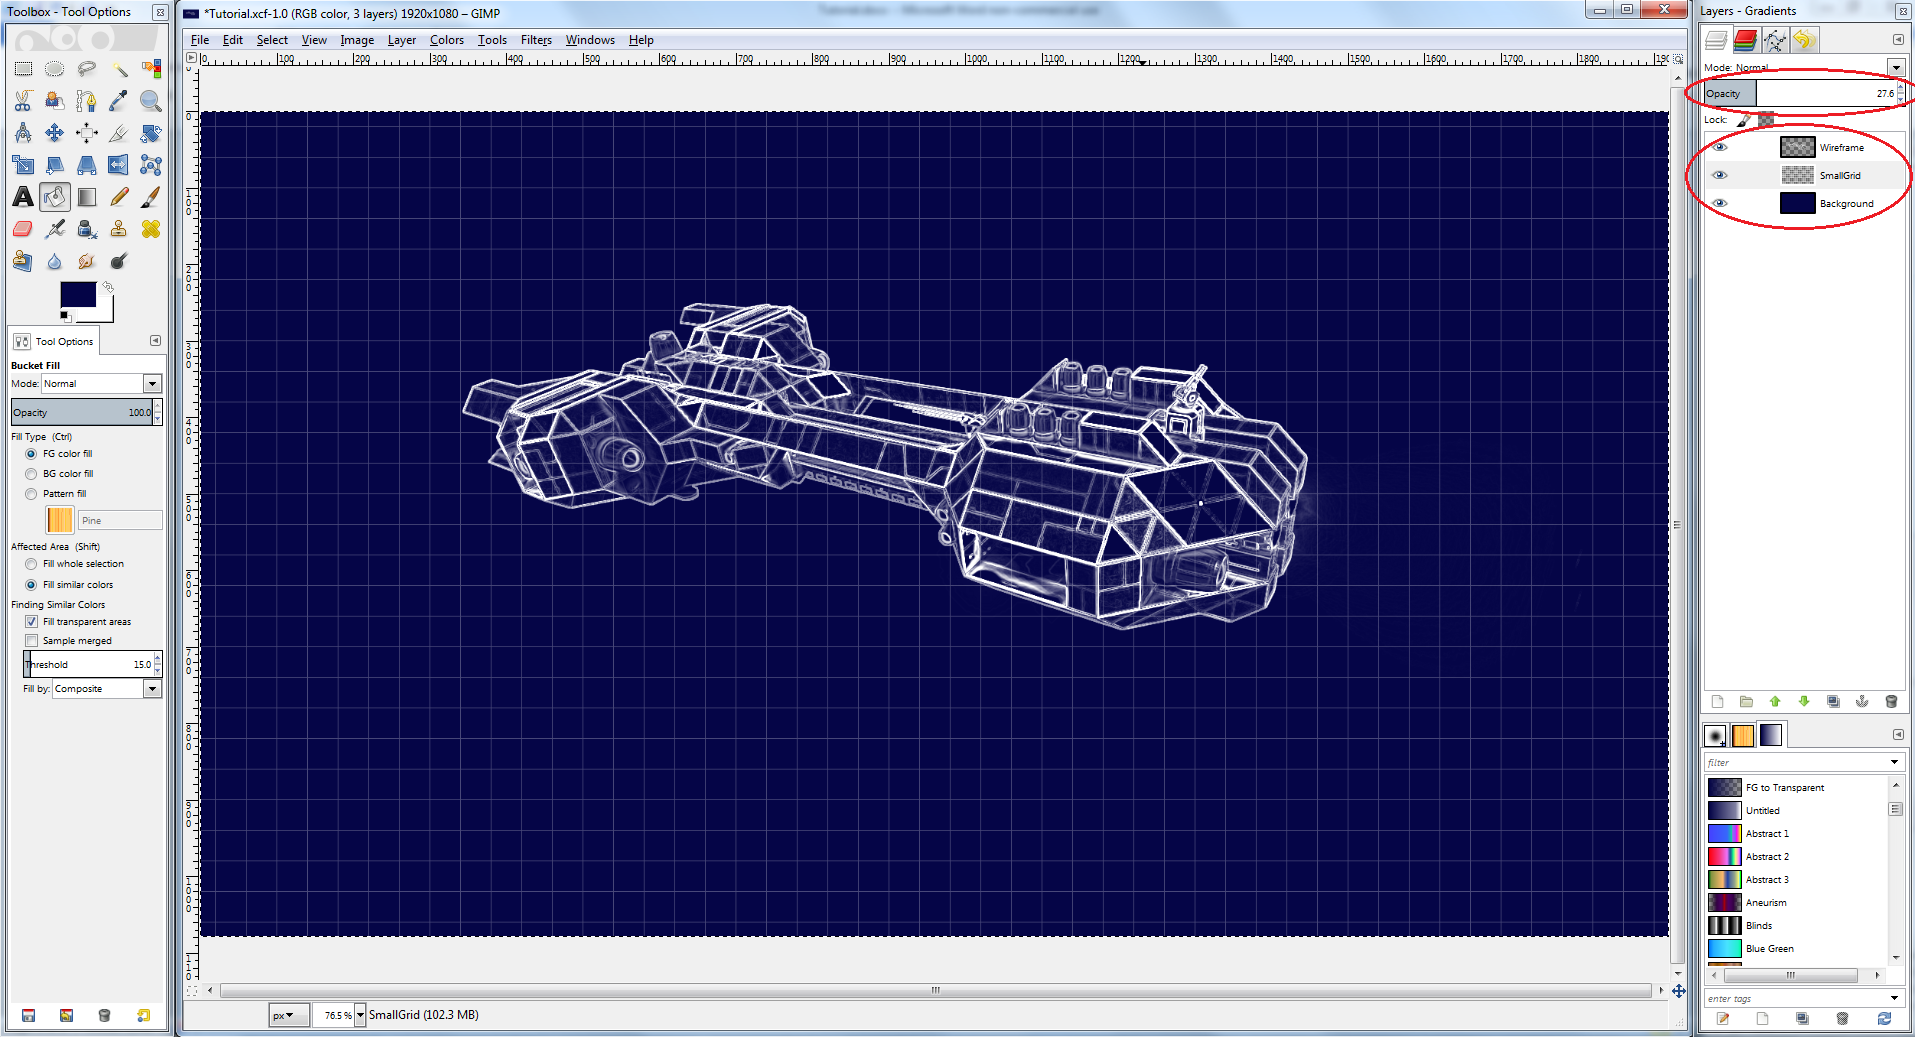Select the Ellipse Select tool
The image size is (1915, 1037).
55,69
